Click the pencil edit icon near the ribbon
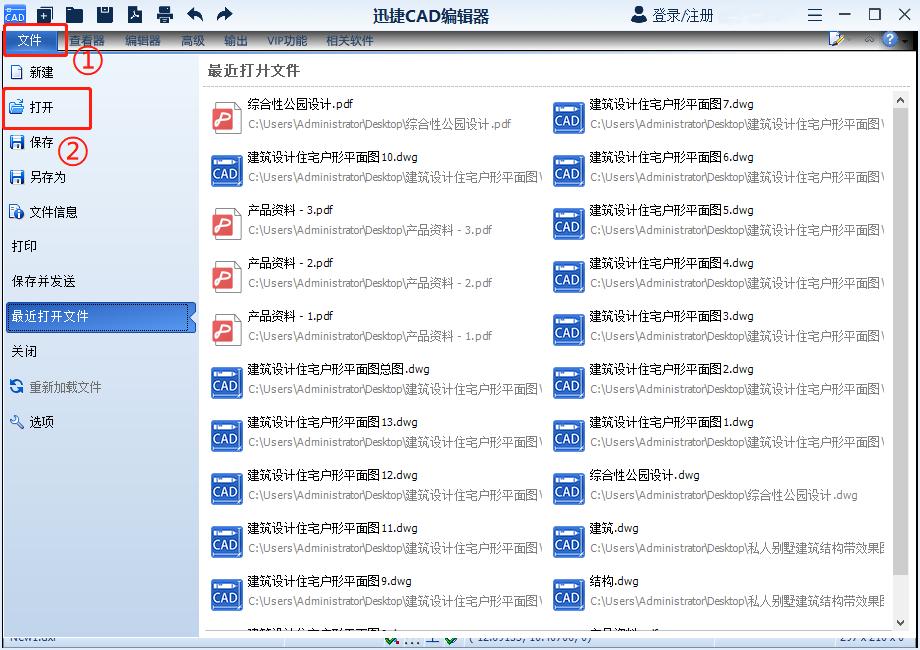Viewport: 920px width, 650px height. [x=836, y=39]
